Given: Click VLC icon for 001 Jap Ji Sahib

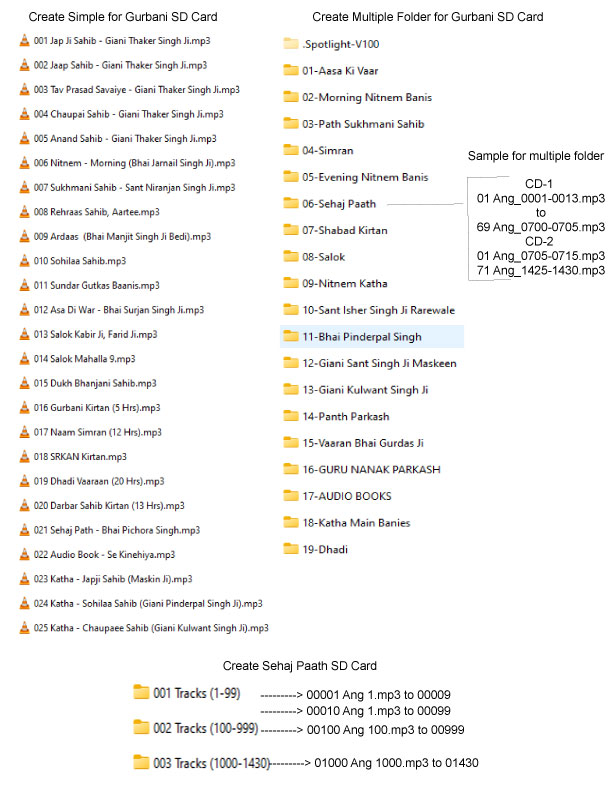Looking at the screenshot, I should tap(25, 41).
